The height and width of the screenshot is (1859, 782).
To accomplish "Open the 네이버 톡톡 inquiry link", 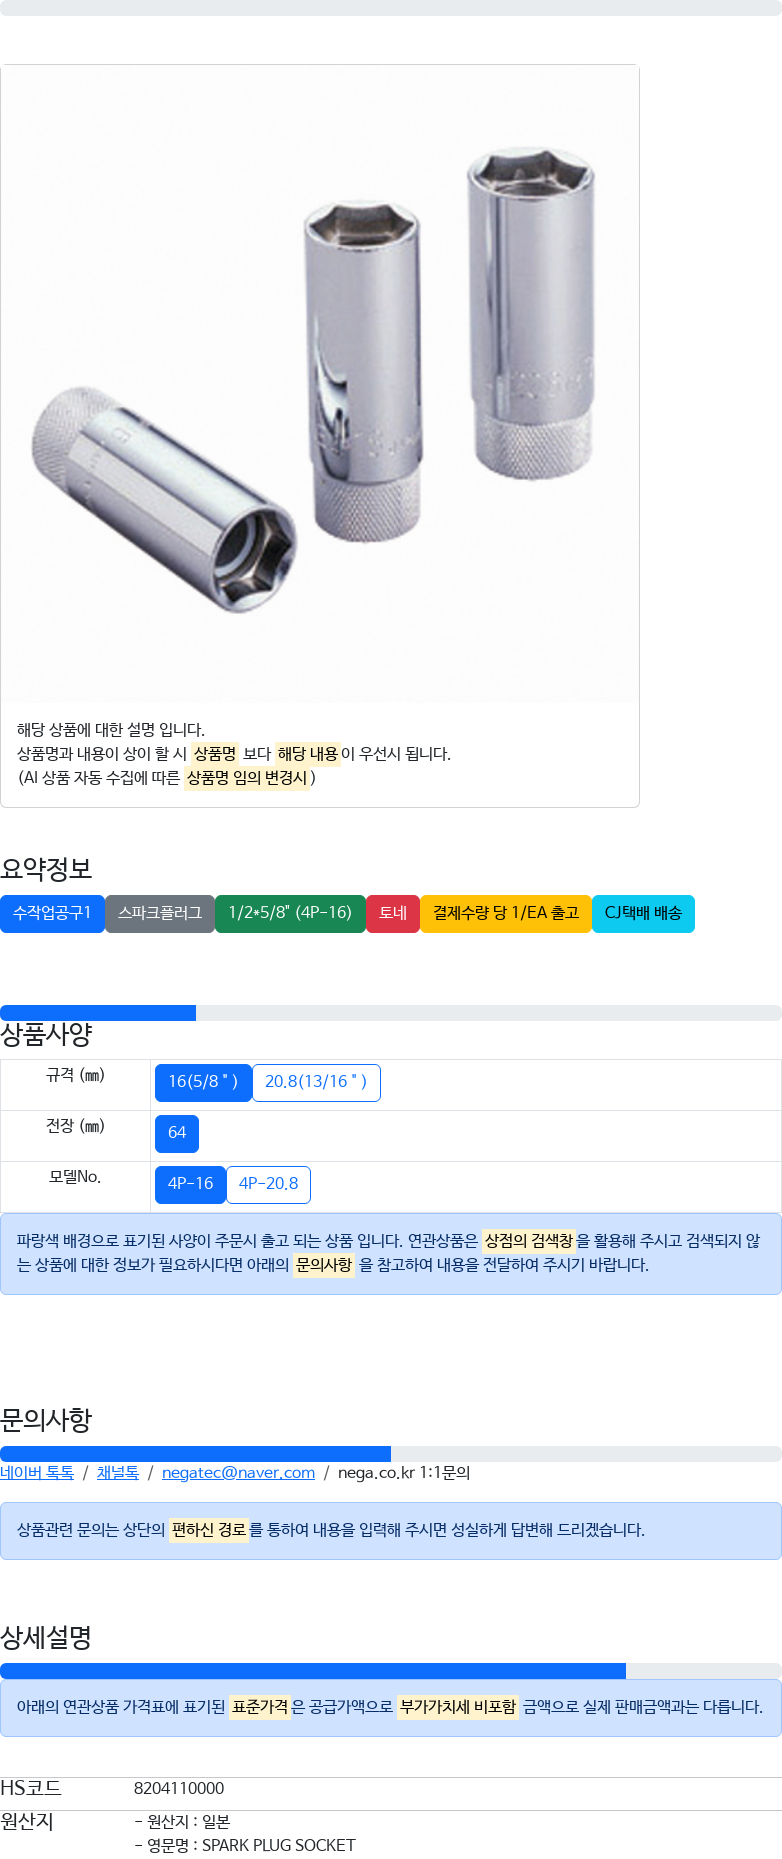I will 37,1473.
